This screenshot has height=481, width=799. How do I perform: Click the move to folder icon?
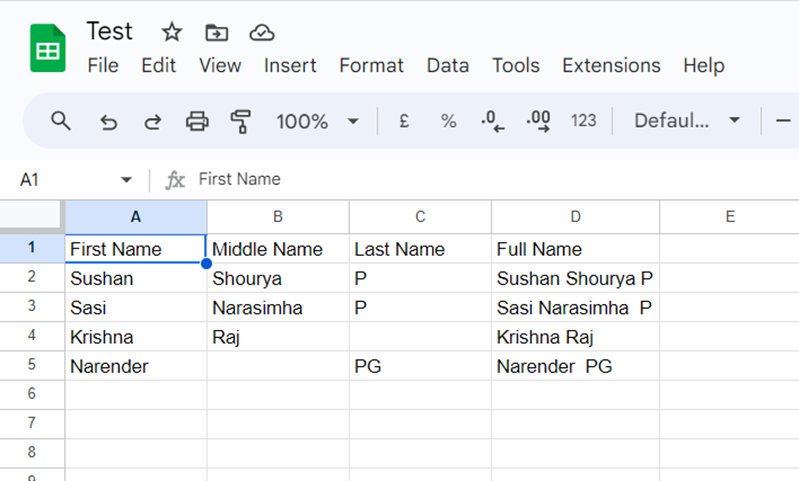216,32
